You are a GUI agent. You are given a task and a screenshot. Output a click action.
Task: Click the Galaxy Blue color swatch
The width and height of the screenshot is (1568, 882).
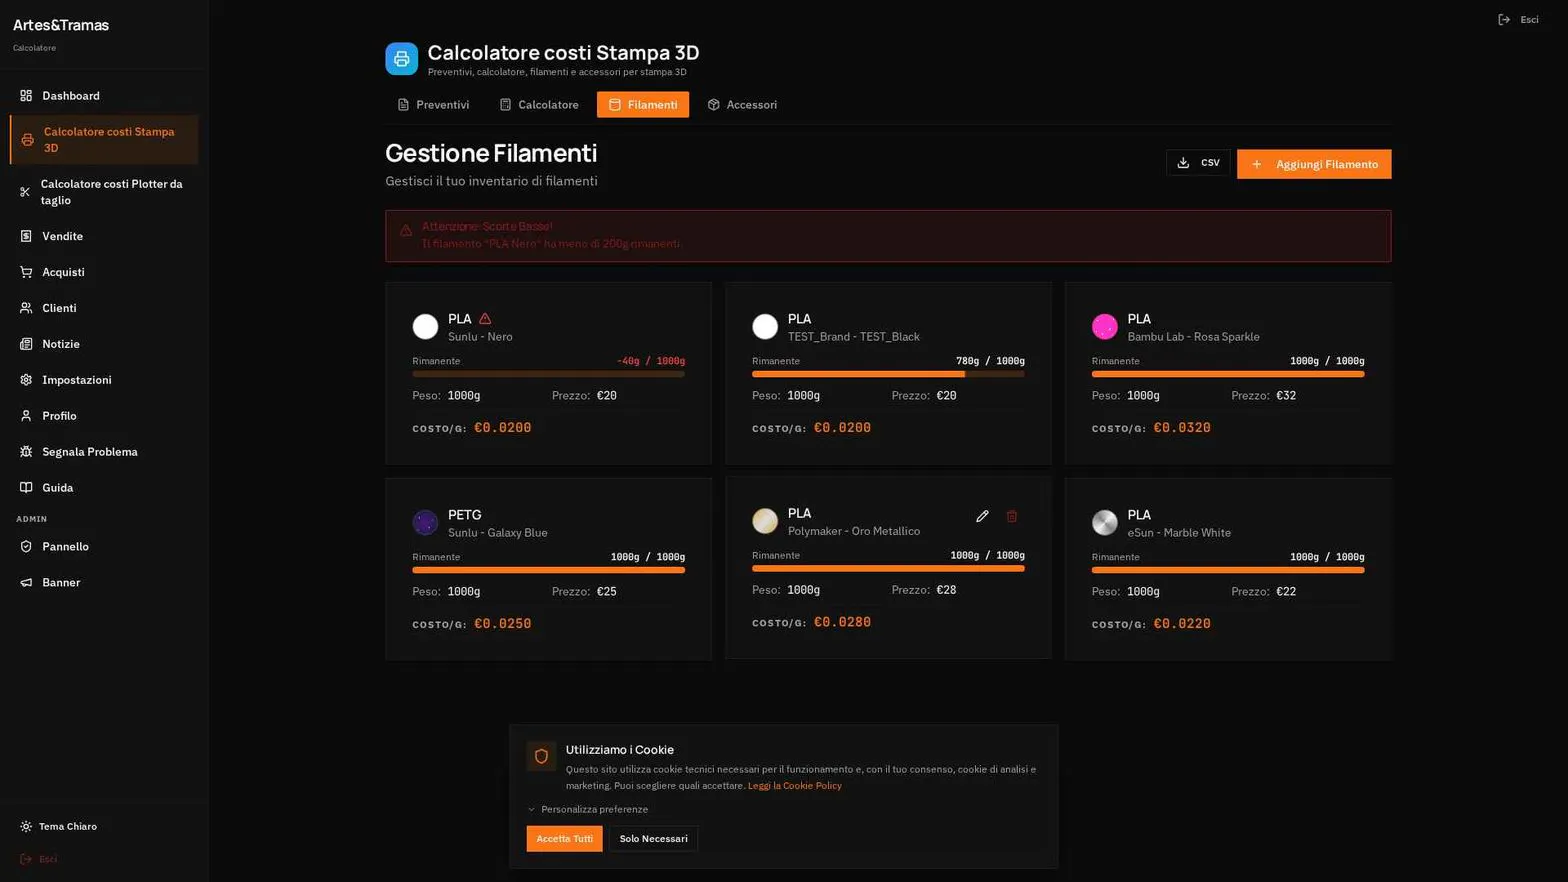tap(425, 522)
